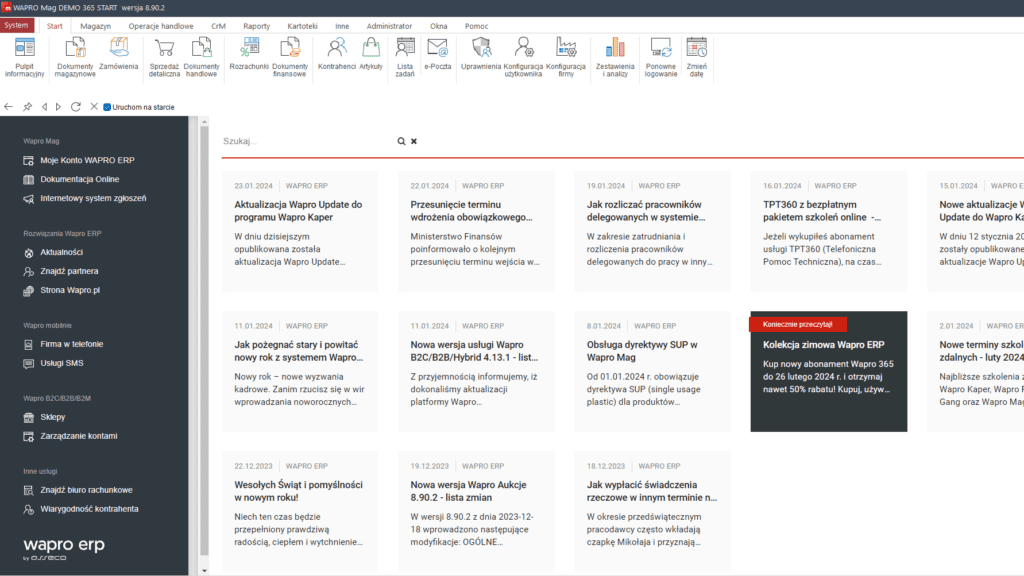The image size is (1024, 576).
Task: Click the Zamówienia ribbon icon
Action: pos(120,55)
